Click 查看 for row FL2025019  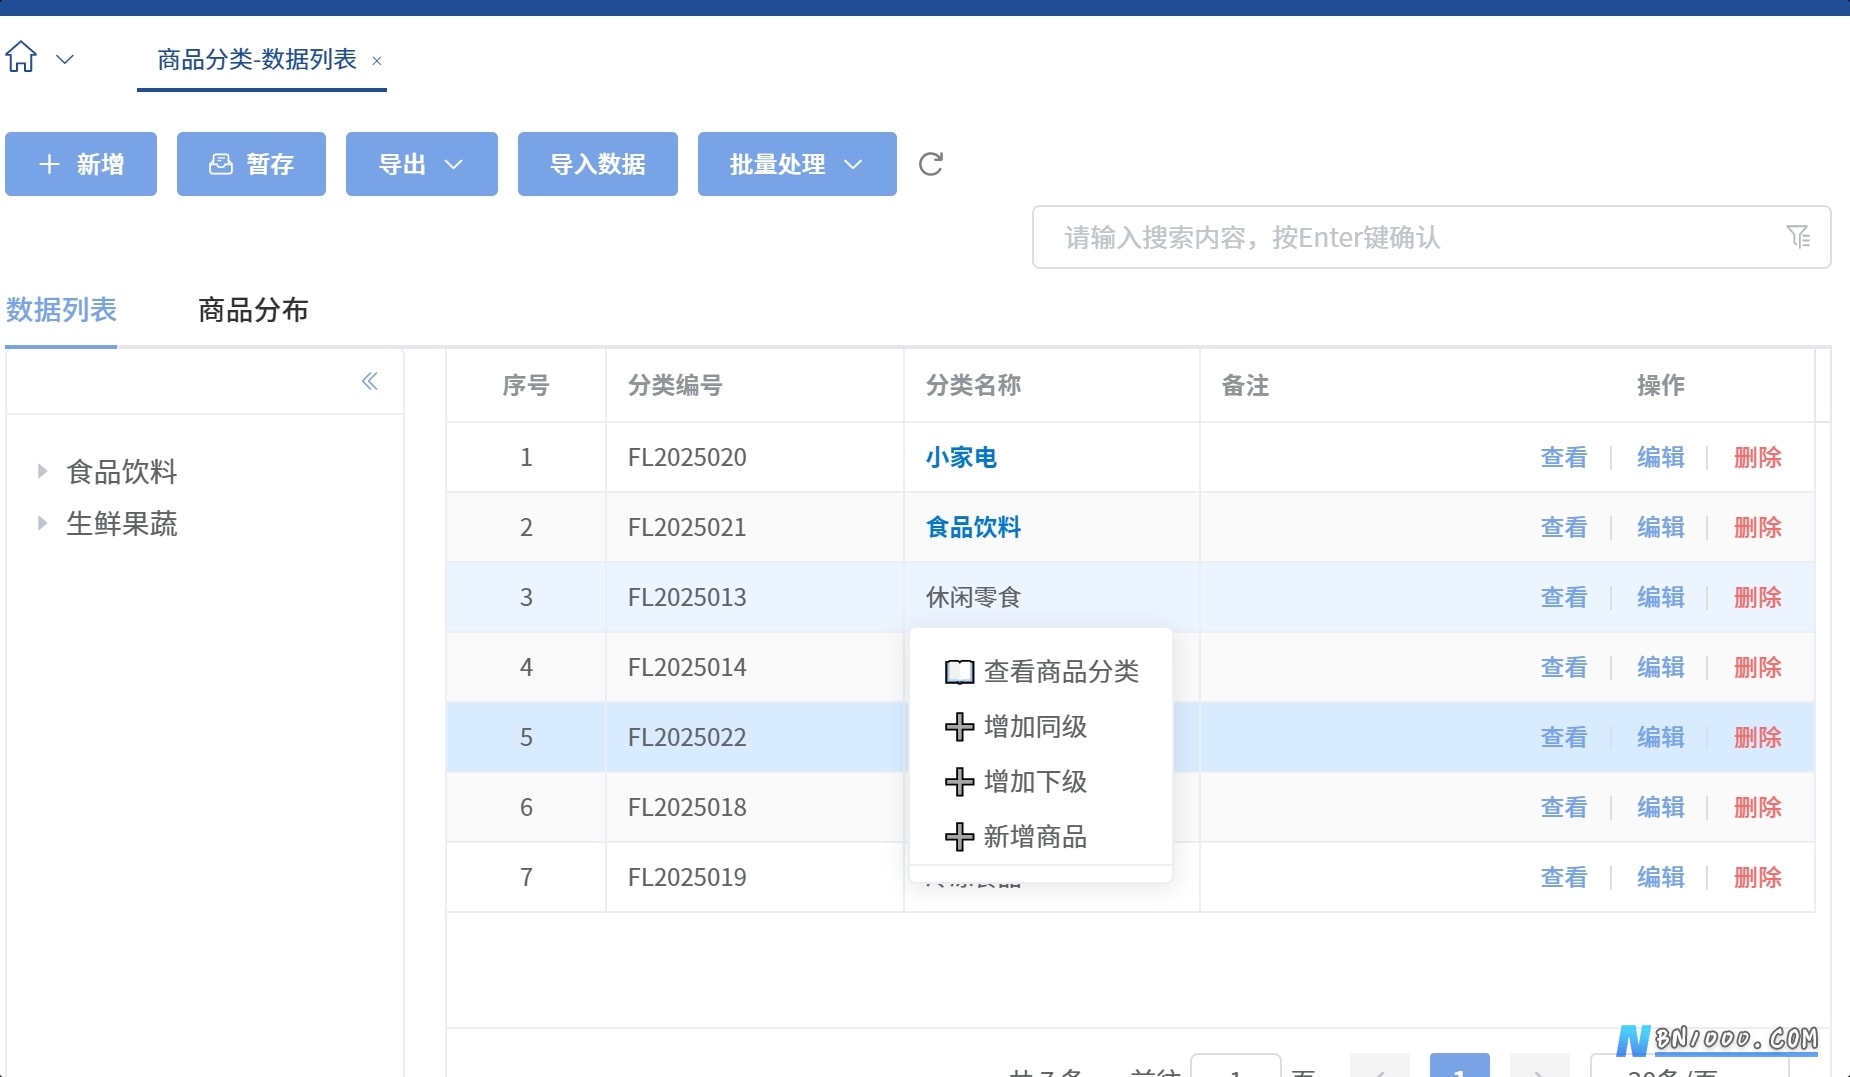pos(1564,877)
